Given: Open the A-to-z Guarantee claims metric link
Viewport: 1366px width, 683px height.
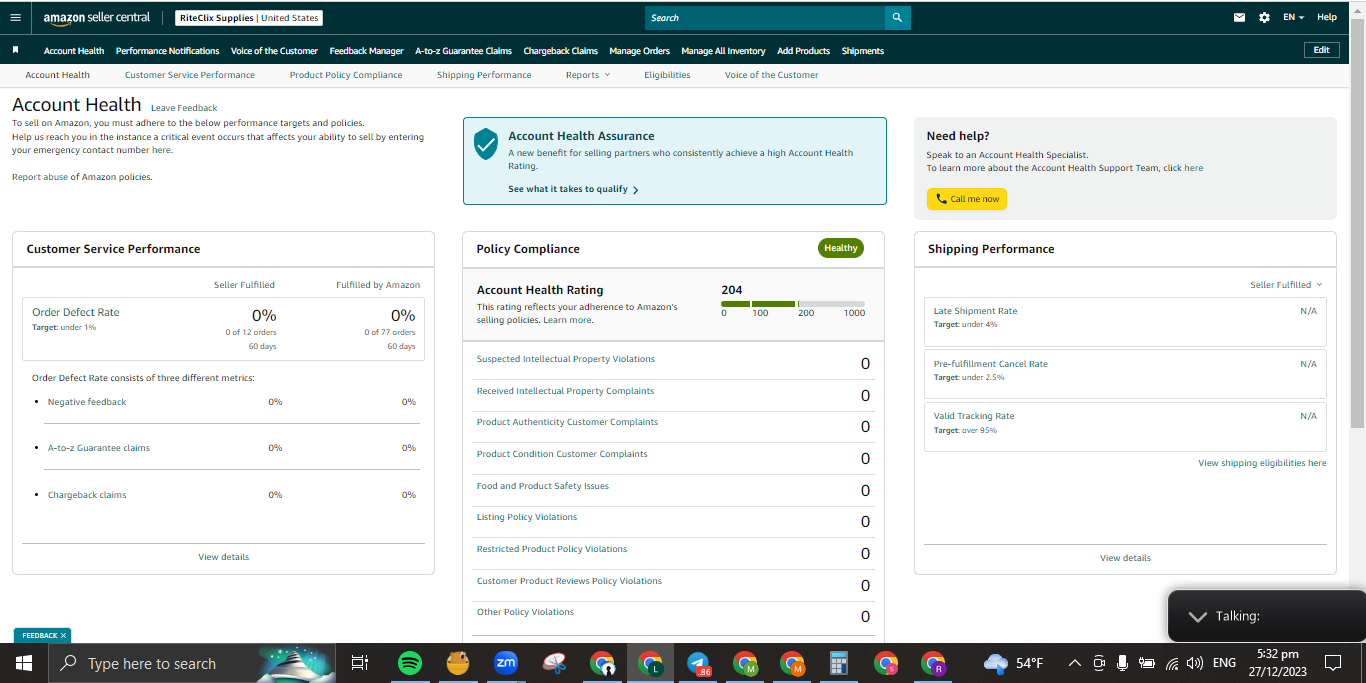Looking at the screenshot, I should point(99,448).
